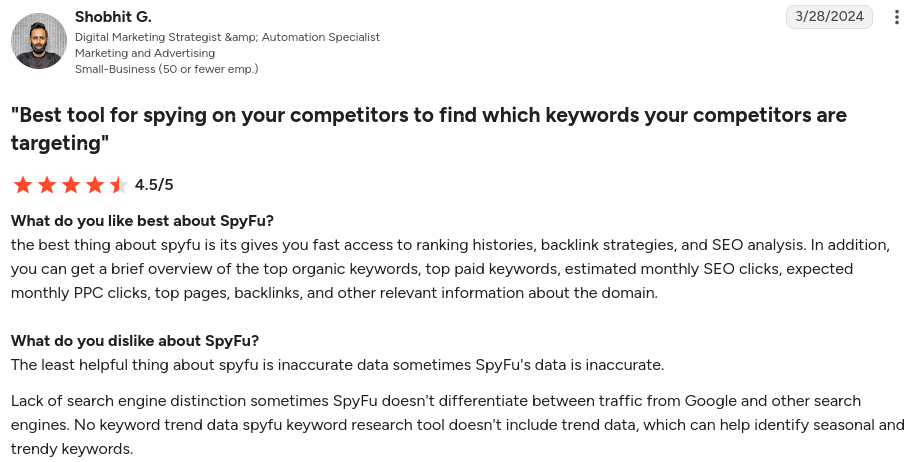Click the second rating star
915x462 pixels.
[x=47, y=185]
